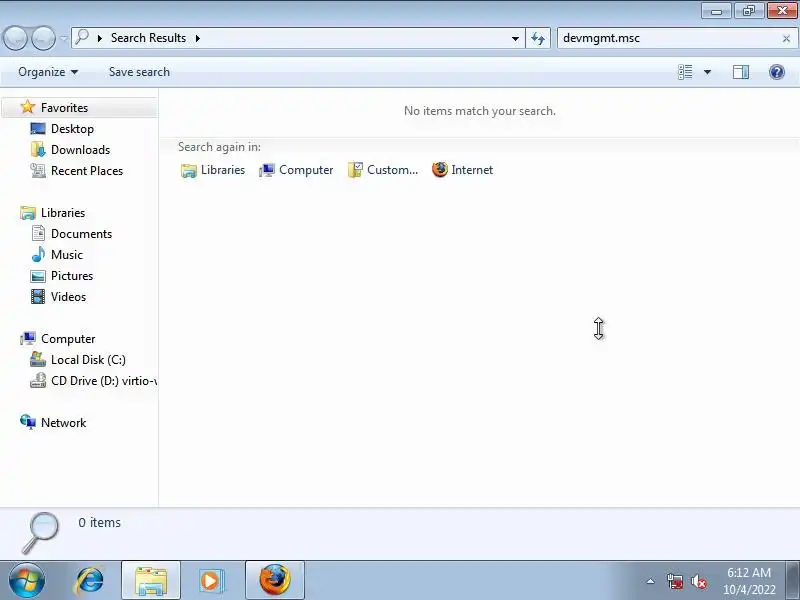The height and width of the screenshot is (600, 800).
Task: Click the Music note icon
Action: [x=38, y=254]
